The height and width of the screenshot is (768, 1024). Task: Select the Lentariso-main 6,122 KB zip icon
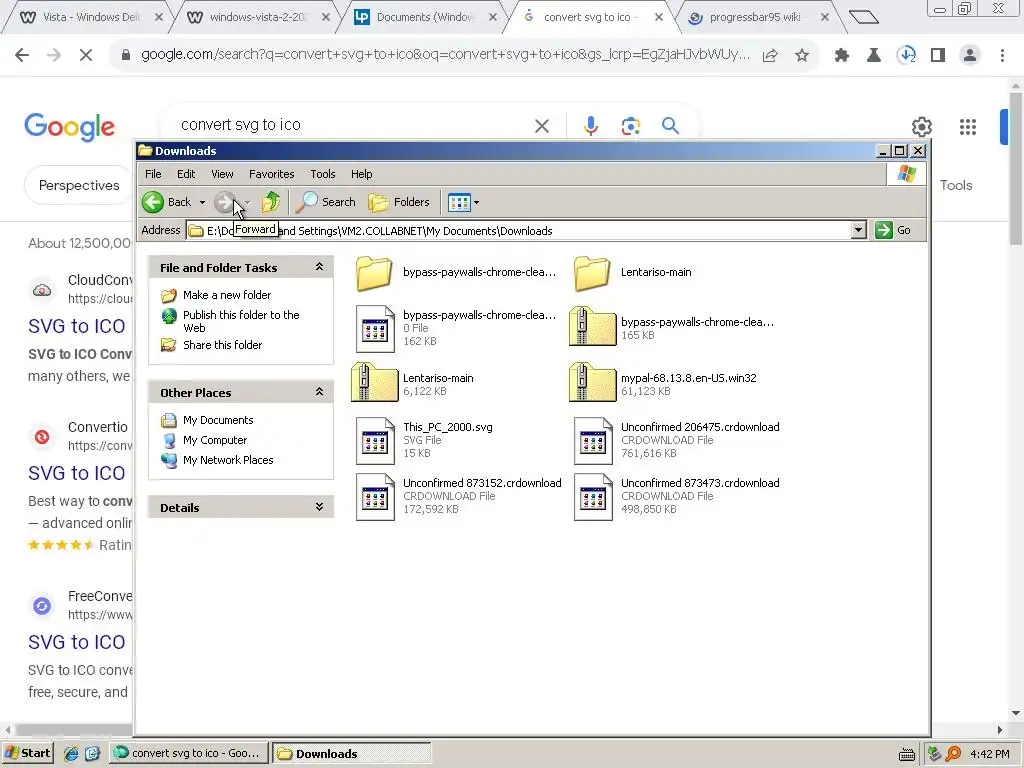click(x=374, y=382)
